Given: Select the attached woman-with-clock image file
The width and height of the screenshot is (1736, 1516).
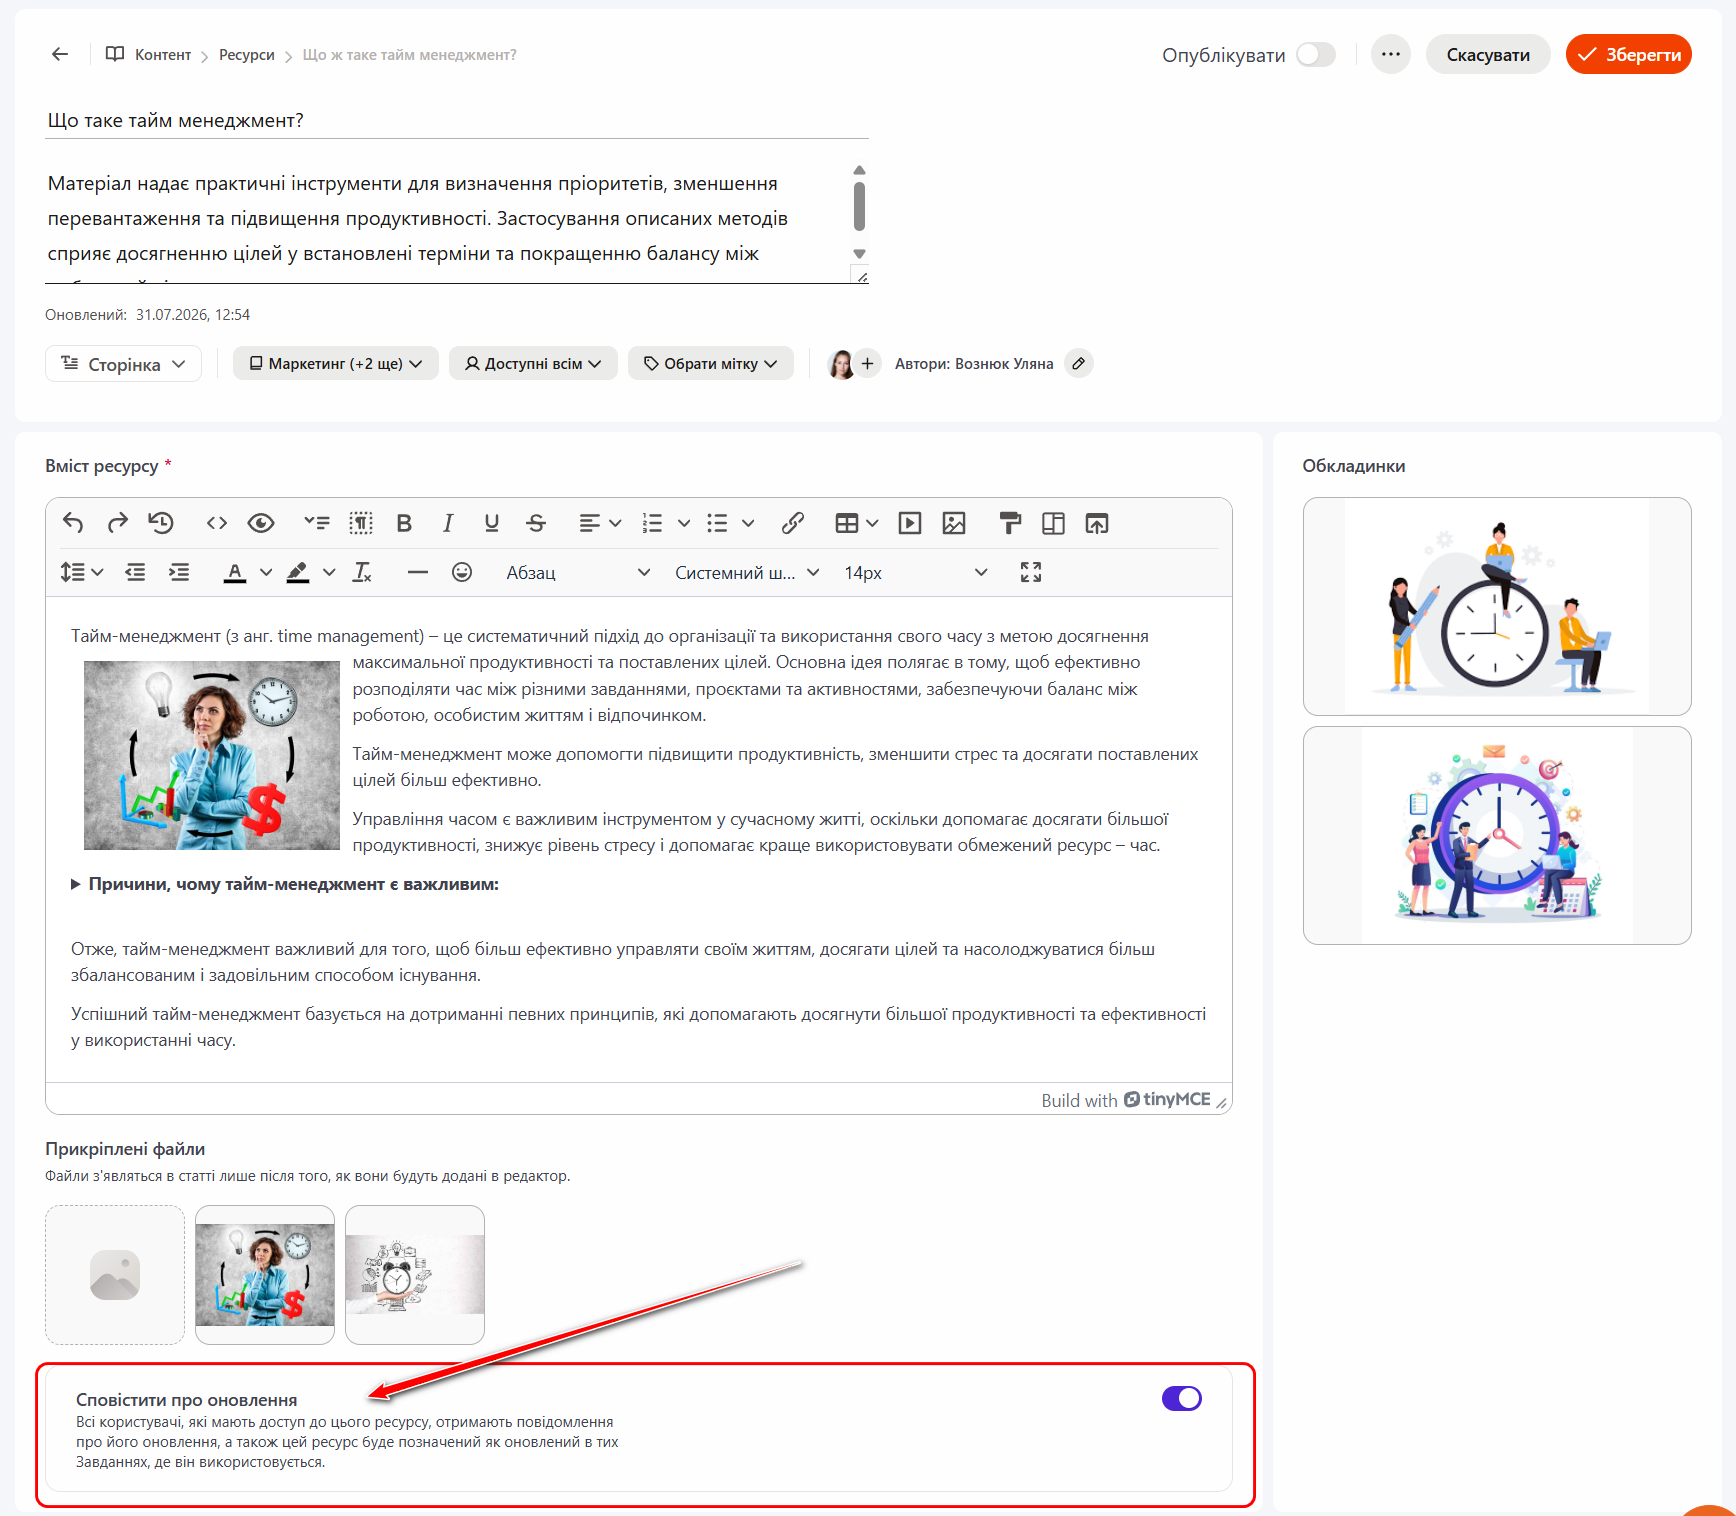Looking at the screenshot, I should pyautogui.click(x=265, y=1275).
